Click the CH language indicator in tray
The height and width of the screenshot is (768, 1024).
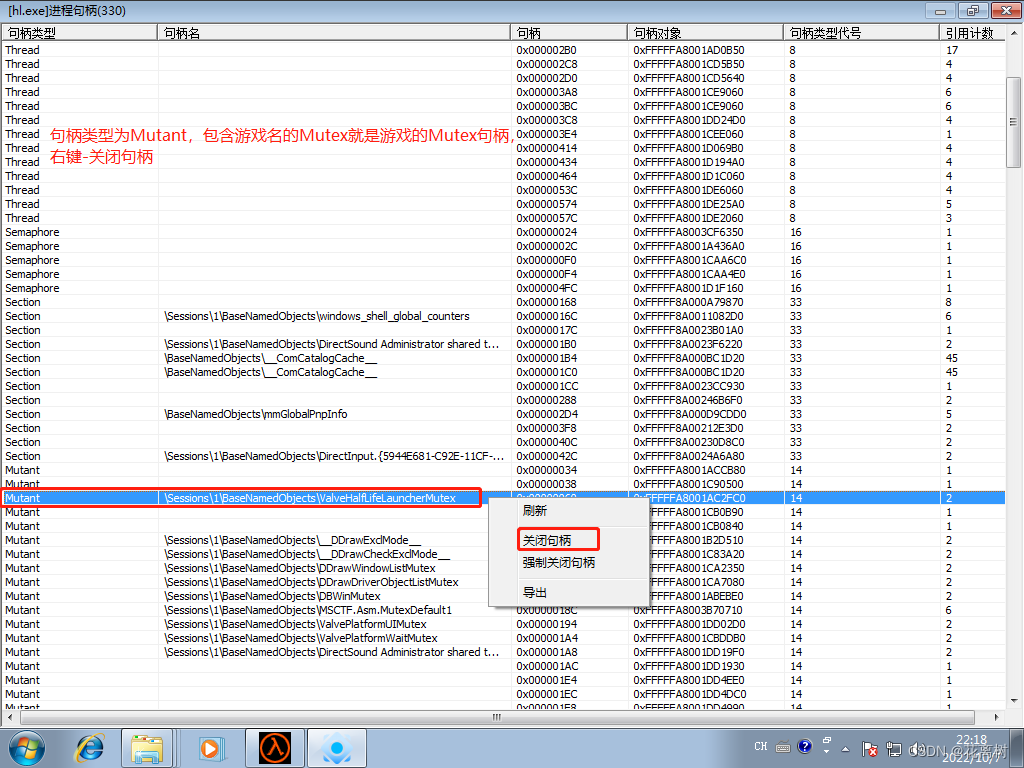[x=761, y=746]
